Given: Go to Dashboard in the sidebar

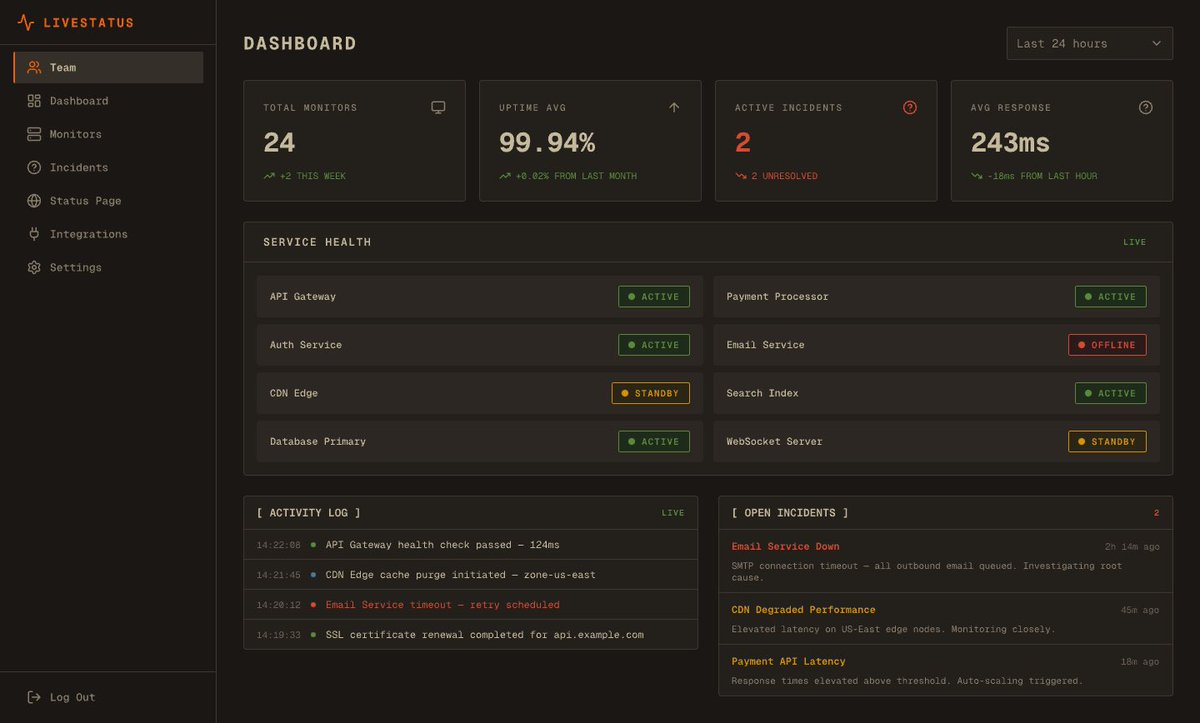Looking at the screenshot, I should (x=108, y=101).
